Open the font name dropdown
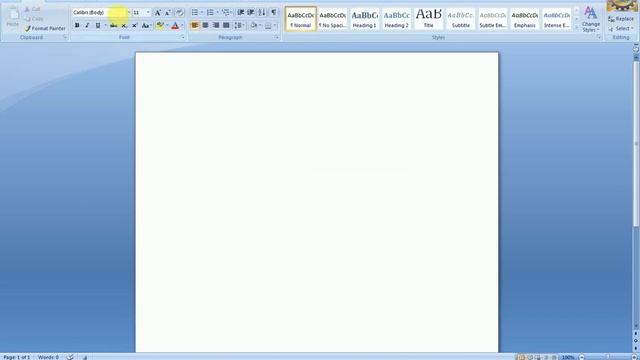640x360 pixels. click(128, 13)
